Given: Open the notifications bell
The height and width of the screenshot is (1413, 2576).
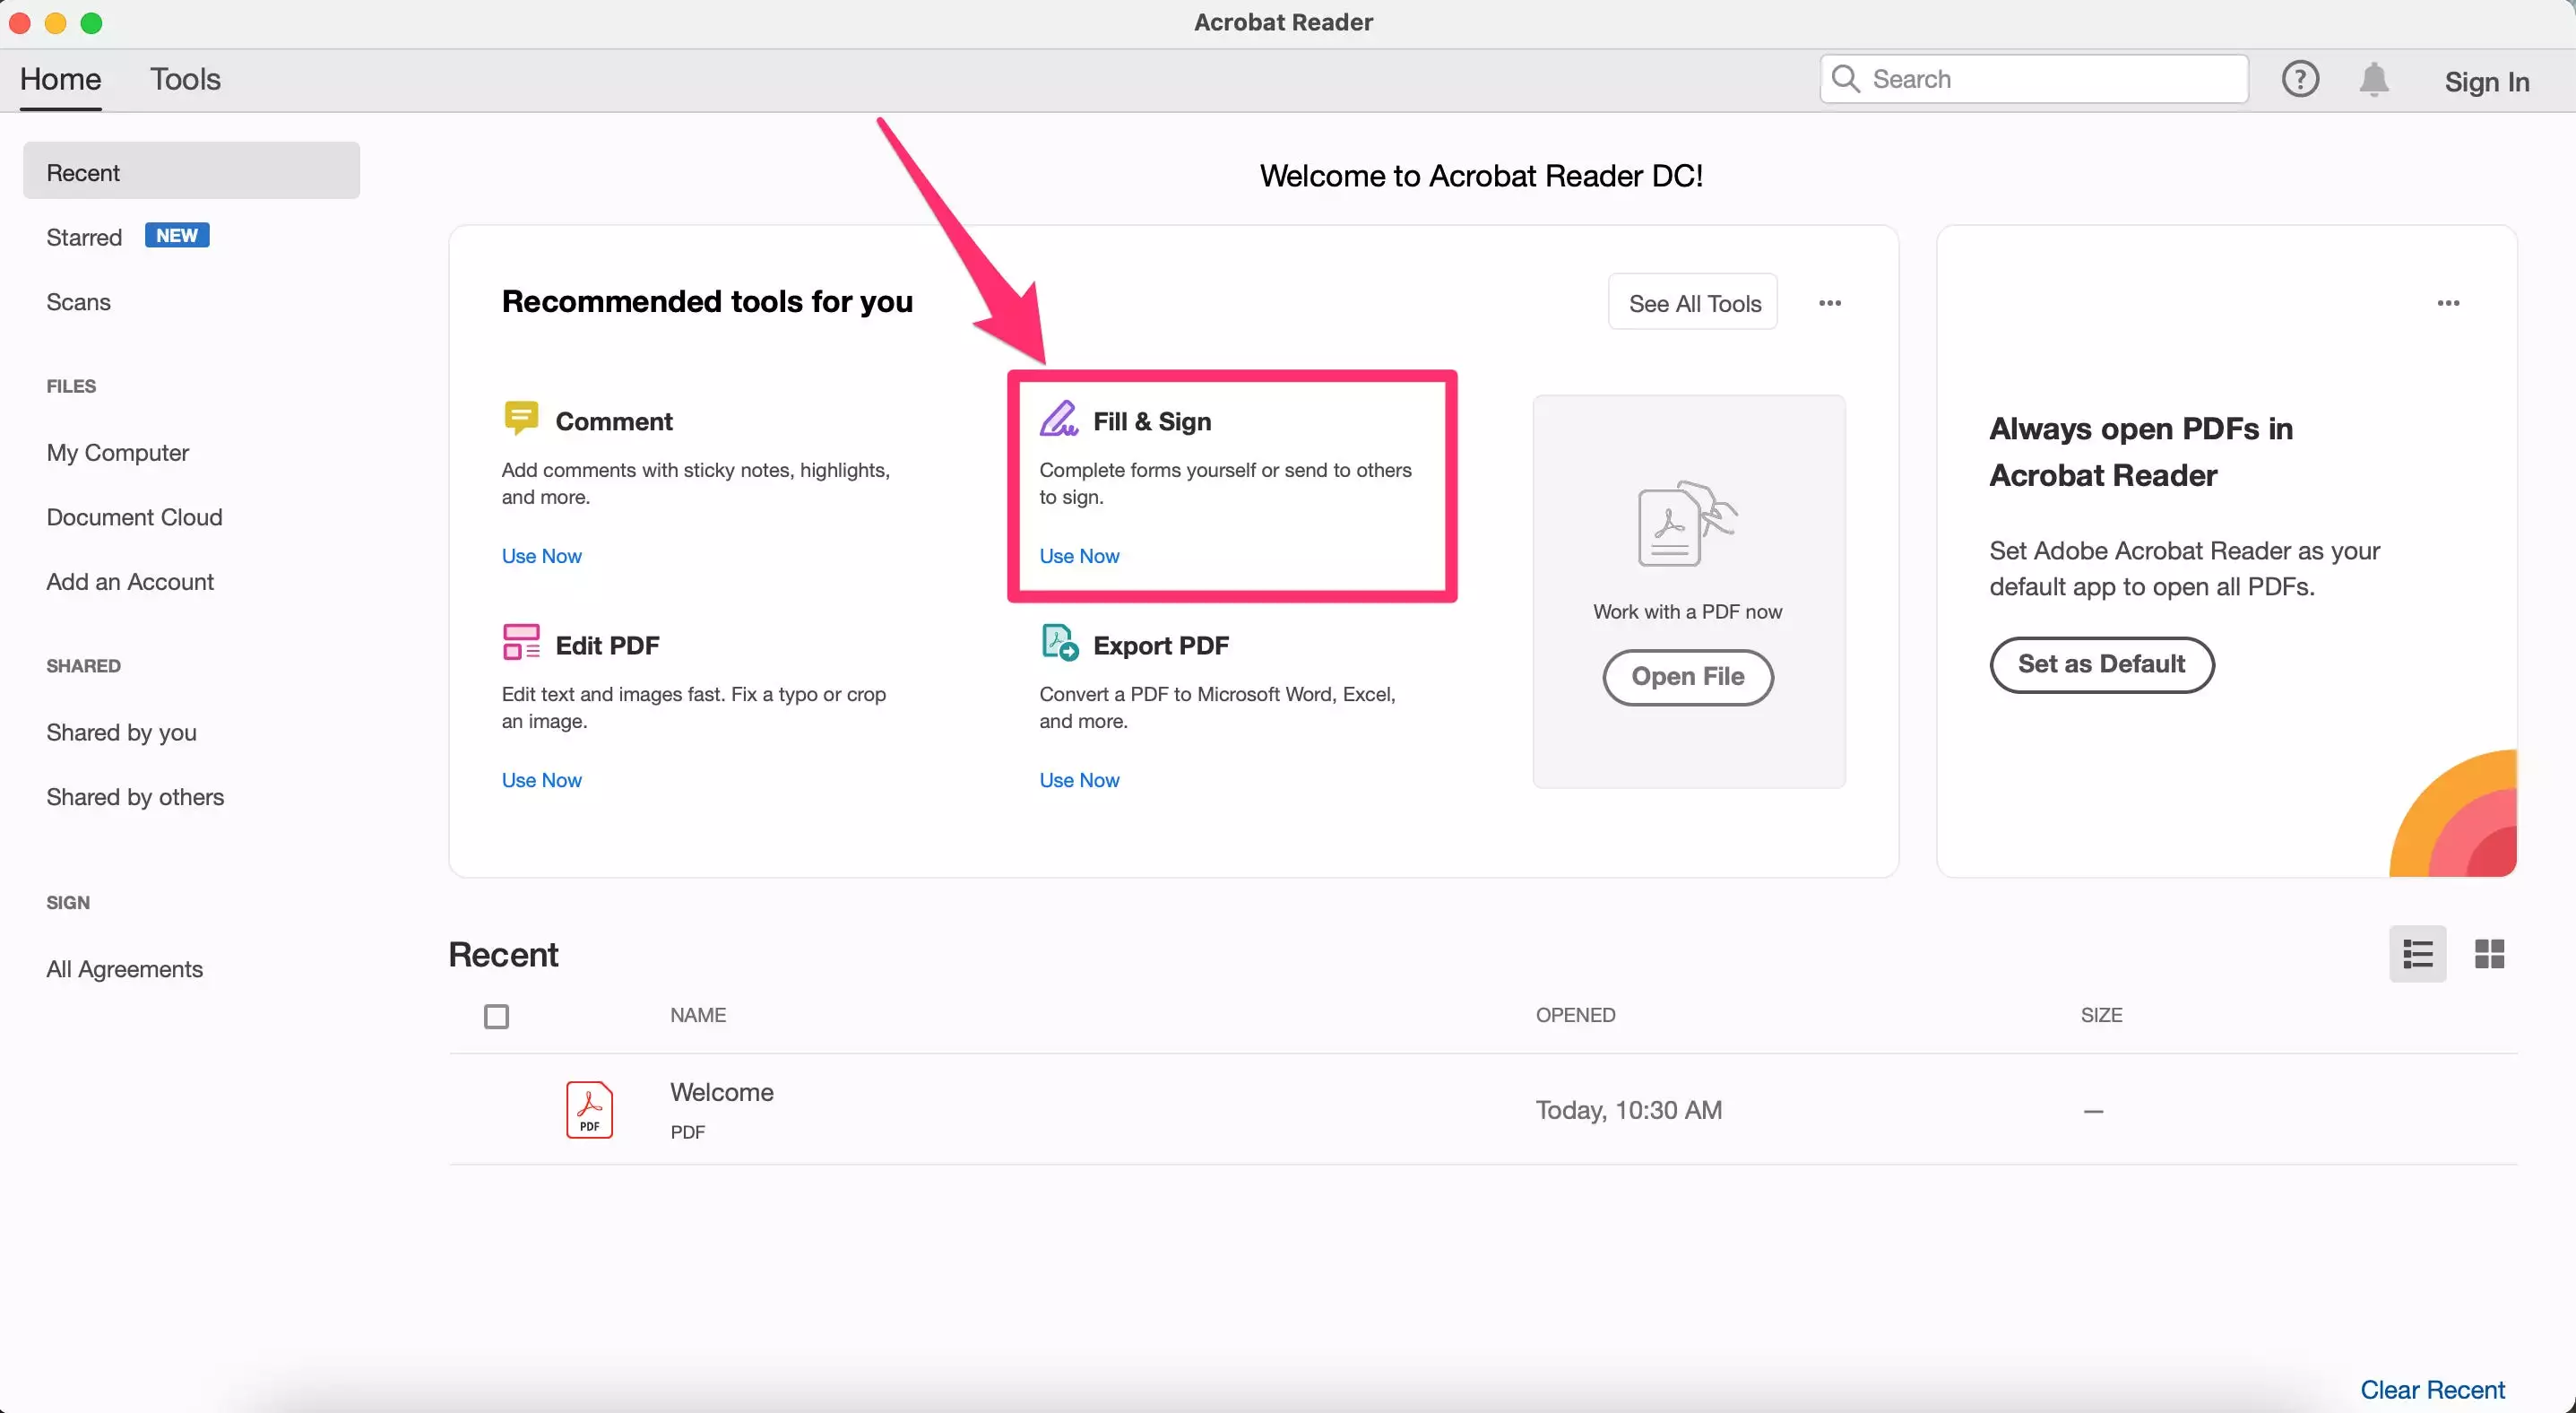Looking at the screenshot, I should pos(2374,79).
